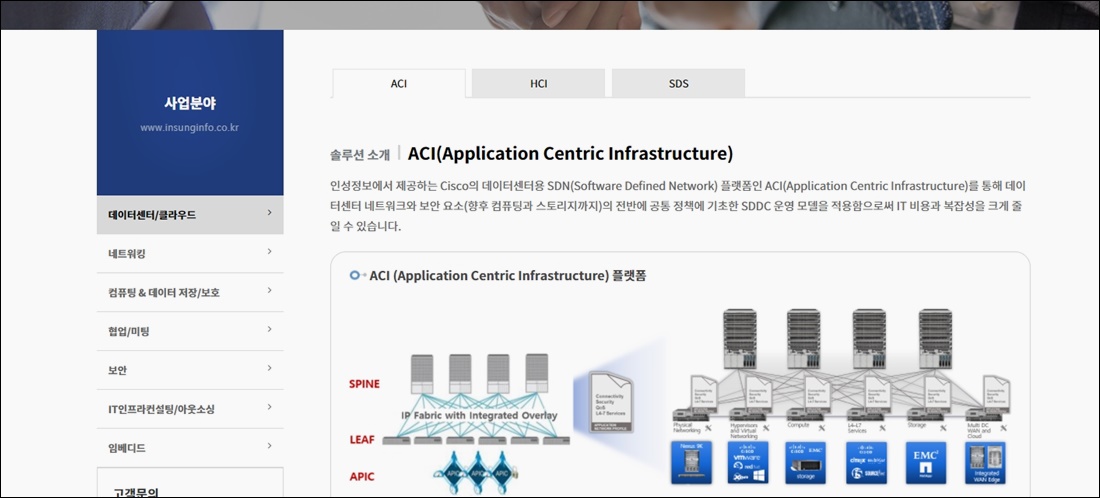Click Hypervisors and Virtual Networking label
Screen dimensions: 1100x498
[744, 431]
